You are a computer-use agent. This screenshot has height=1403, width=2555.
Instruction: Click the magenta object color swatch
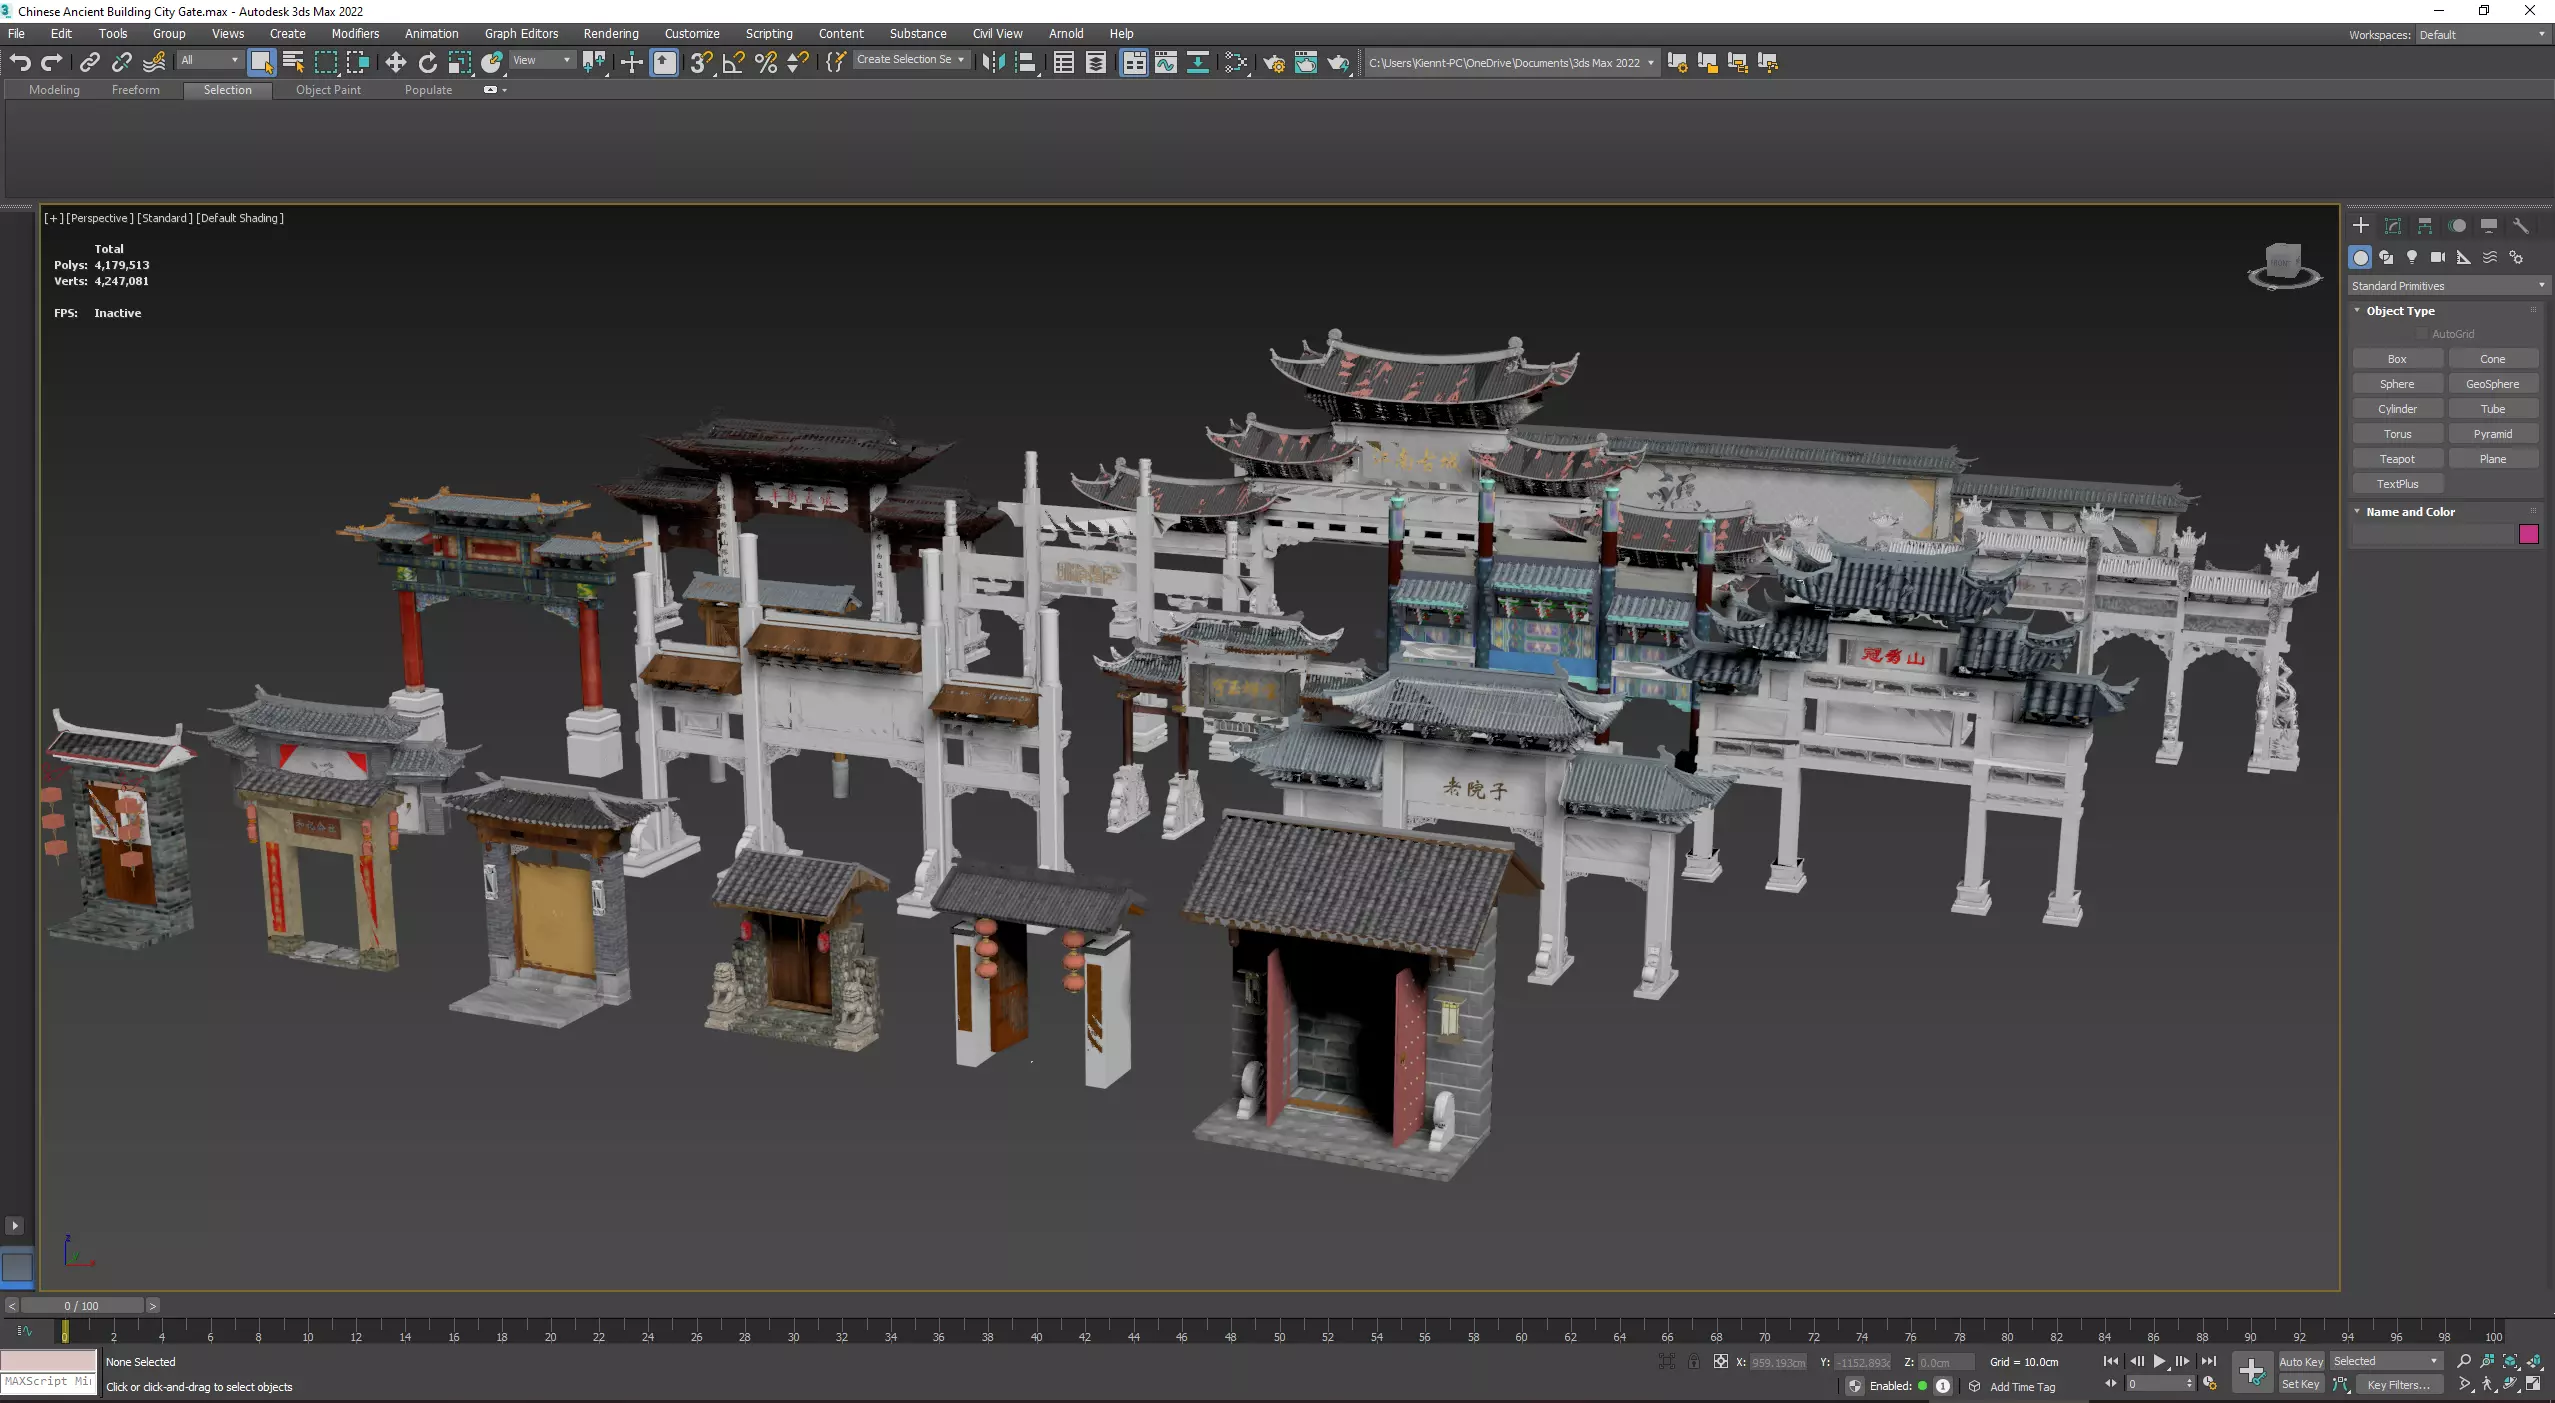point(2529,534)
